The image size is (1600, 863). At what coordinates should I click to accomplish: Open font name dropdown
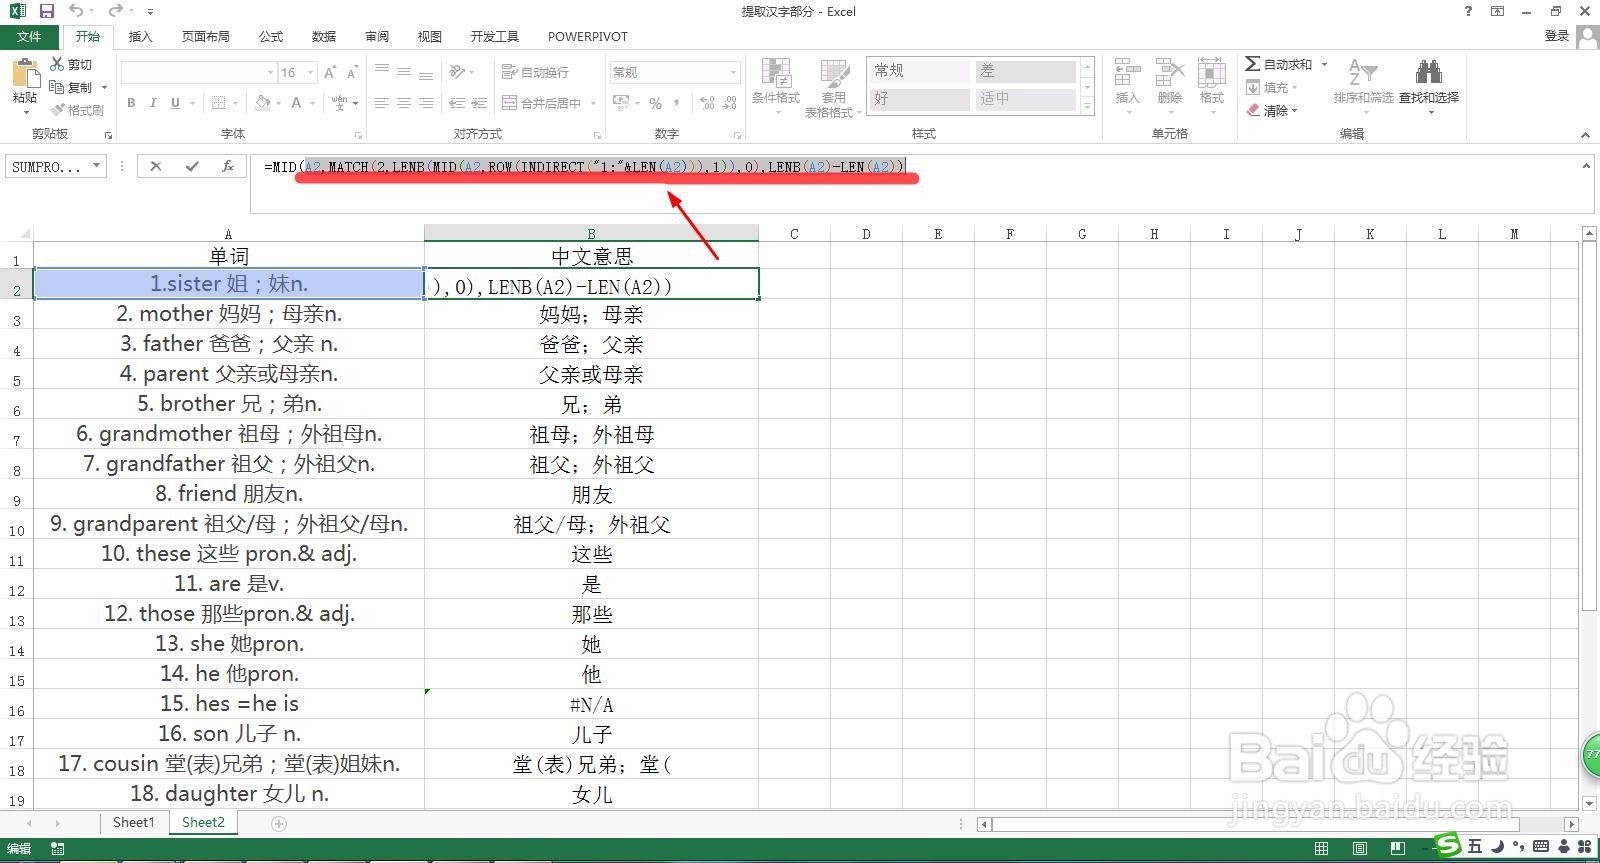[x=270, y=73]
